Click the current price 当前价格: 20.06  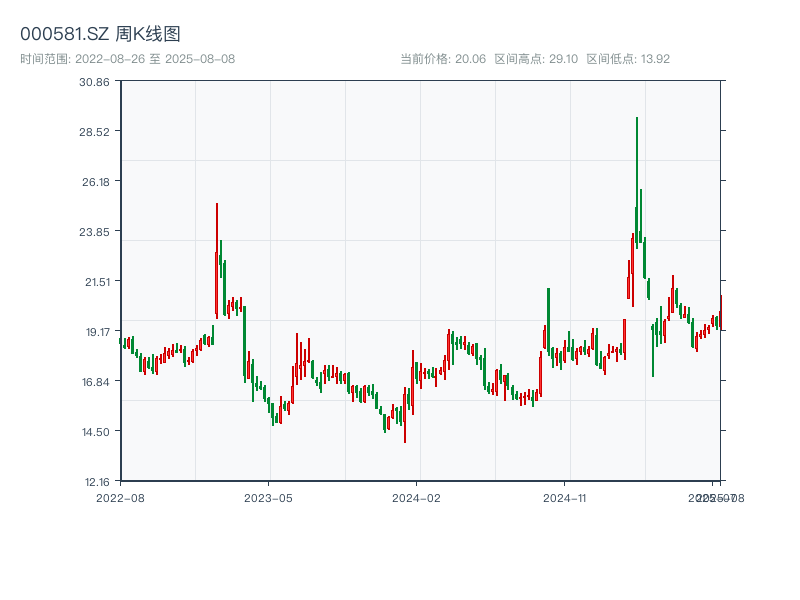click(x=443, y=59)
